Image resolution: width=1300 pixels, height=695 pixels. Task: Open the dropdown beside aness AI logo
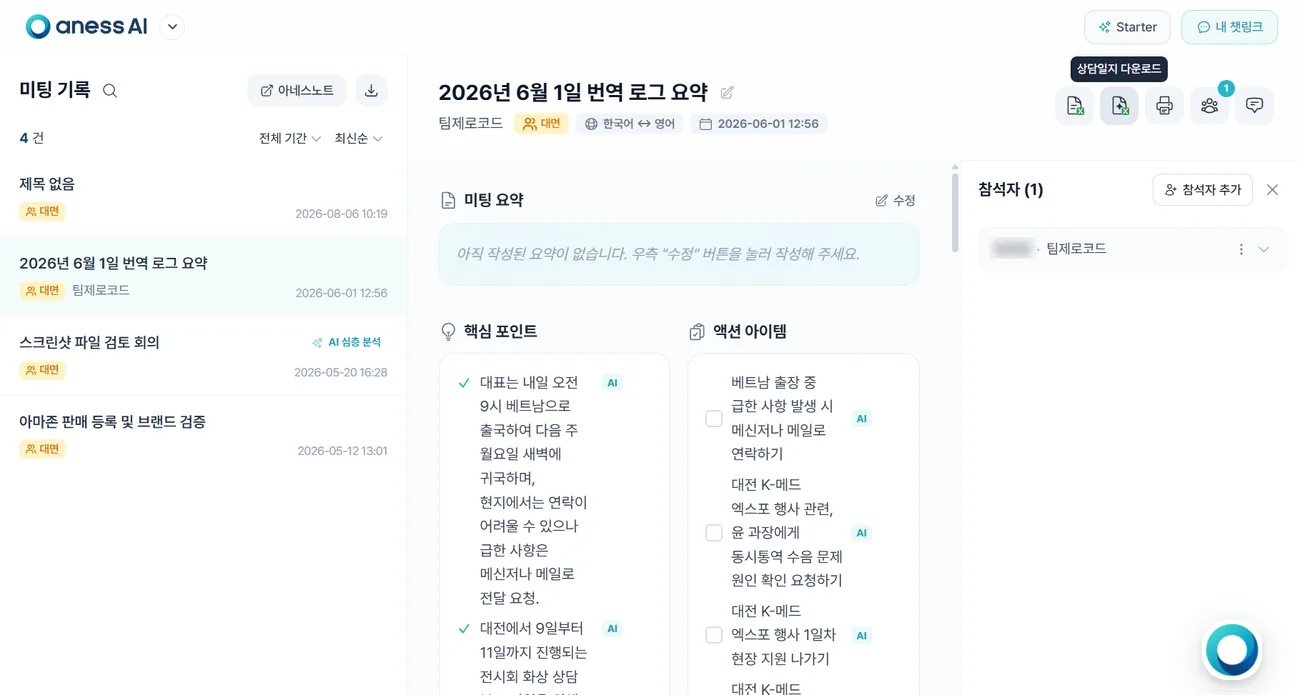[172, 27]
